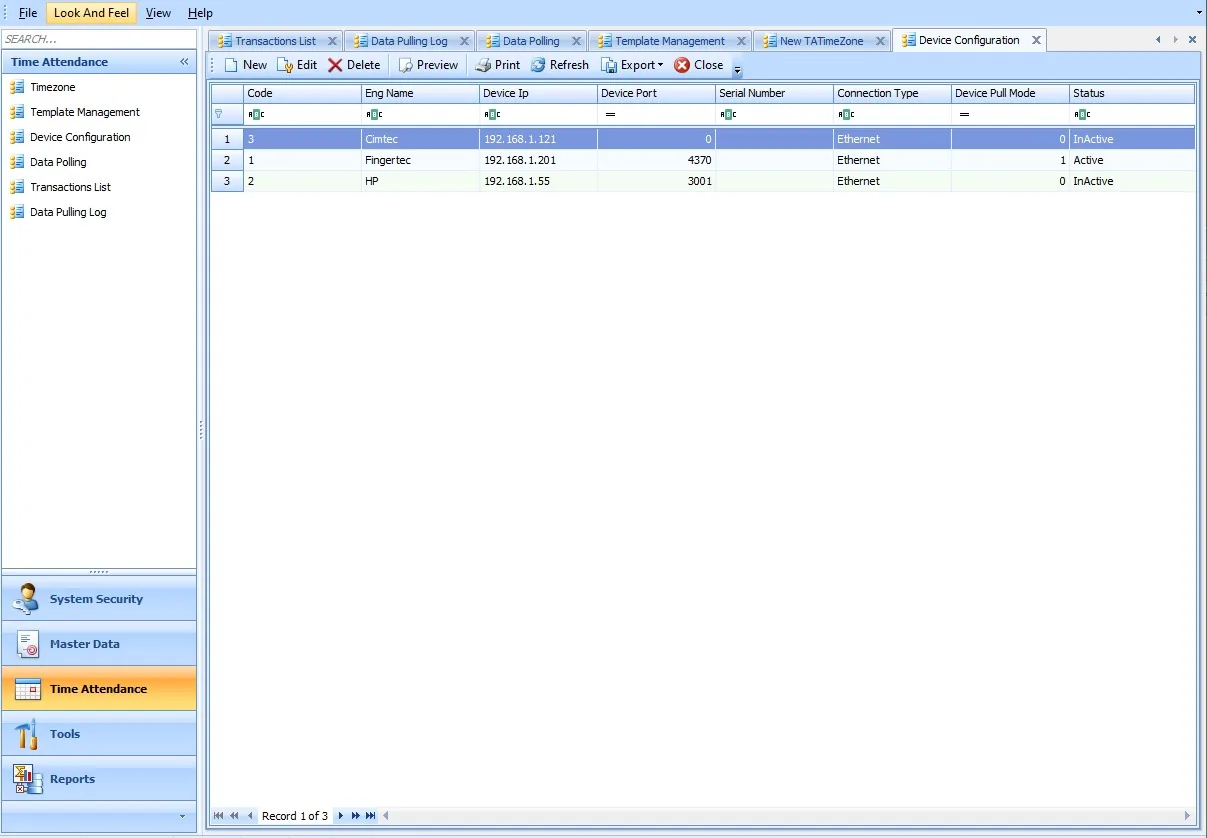
Task: Switch to the Template Management tab
Action: coord(669,41)
